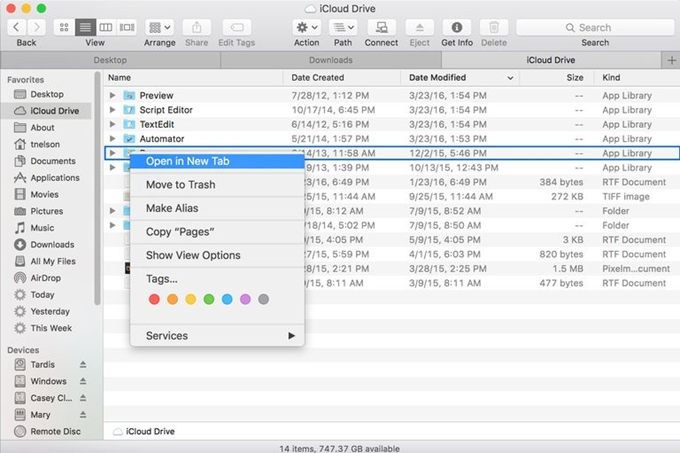Open Movies in the sidebar
Viewport: 680px width, 453px height.
point(47,194)
